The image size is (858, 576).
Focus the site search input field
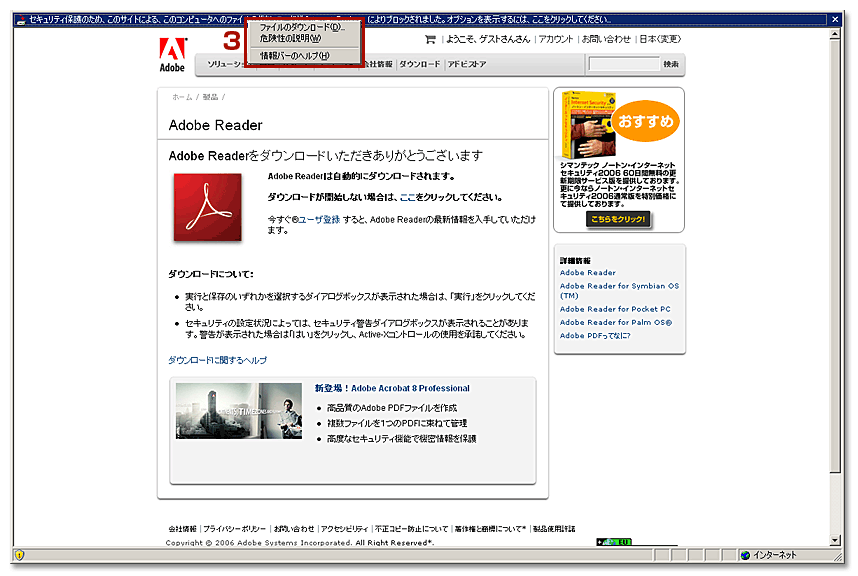624,64
